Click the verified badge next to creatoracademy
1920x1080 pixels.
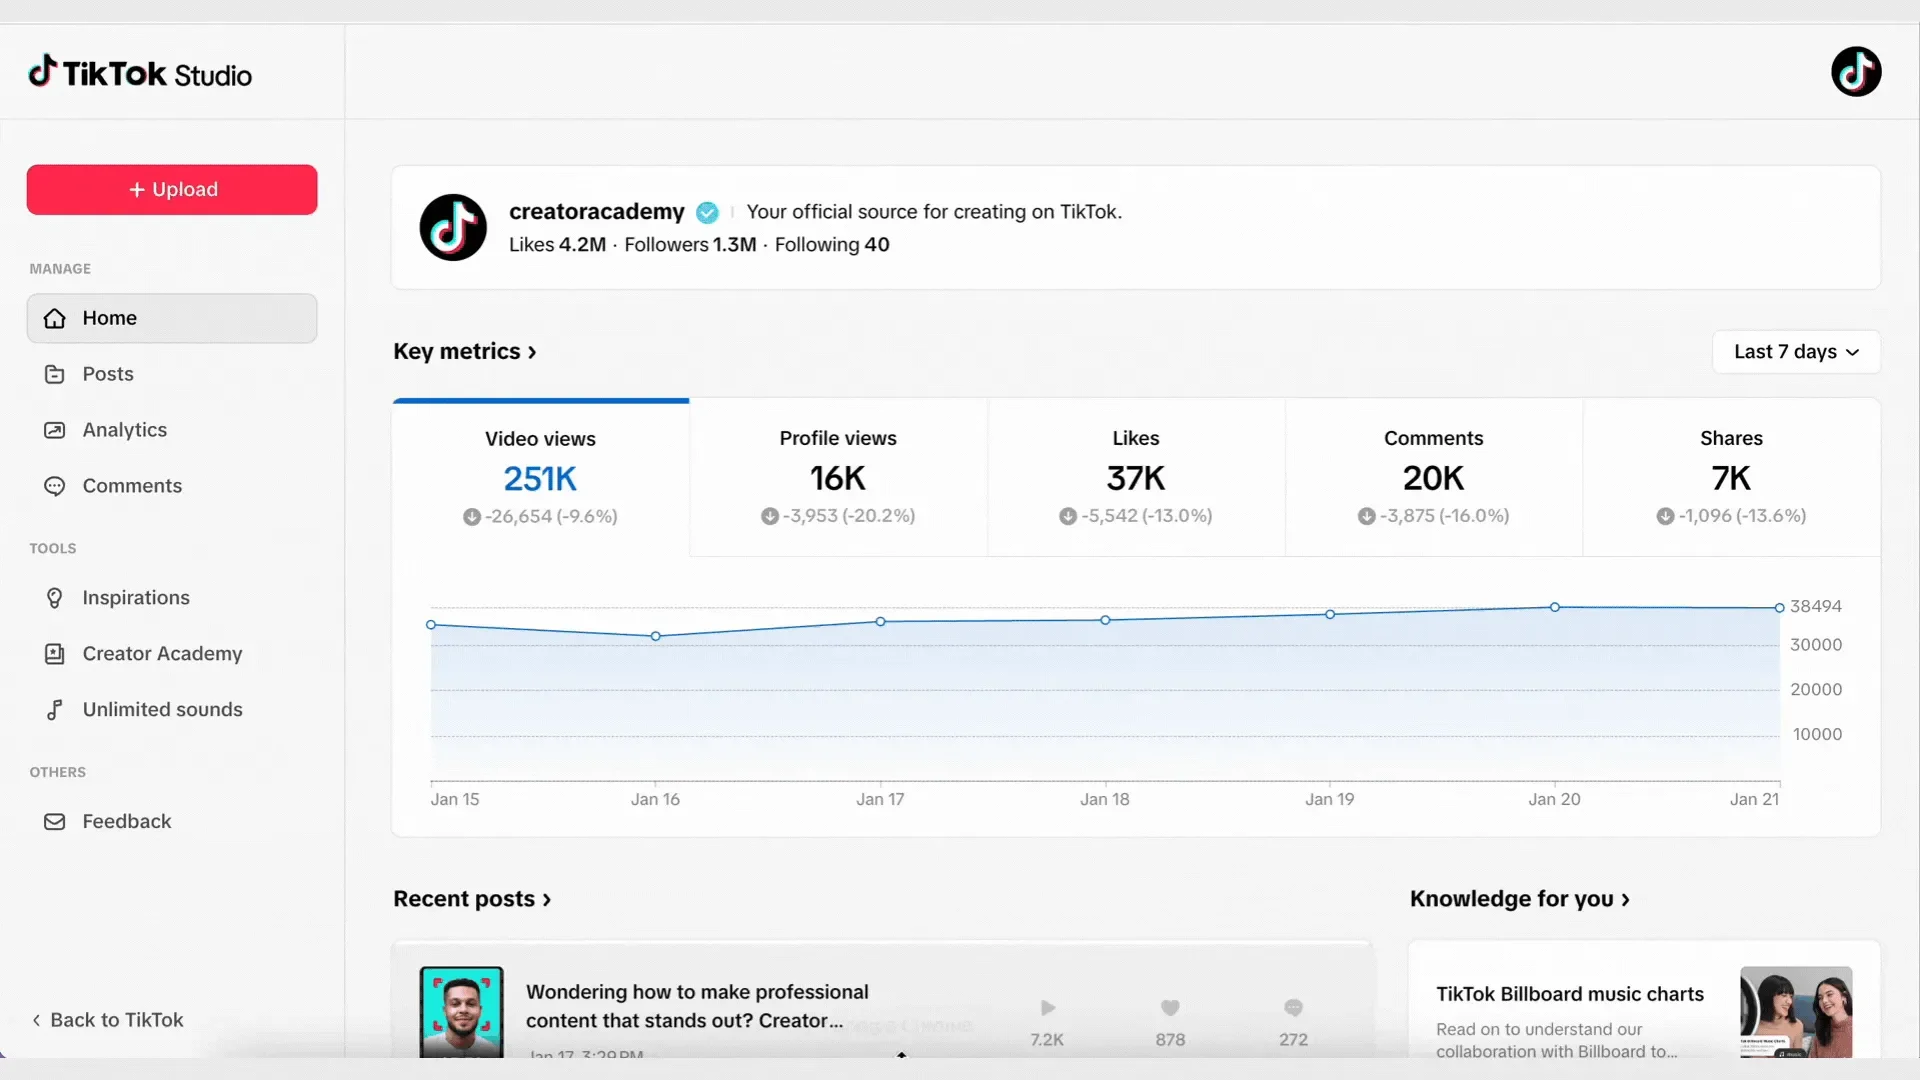point(707,212)
